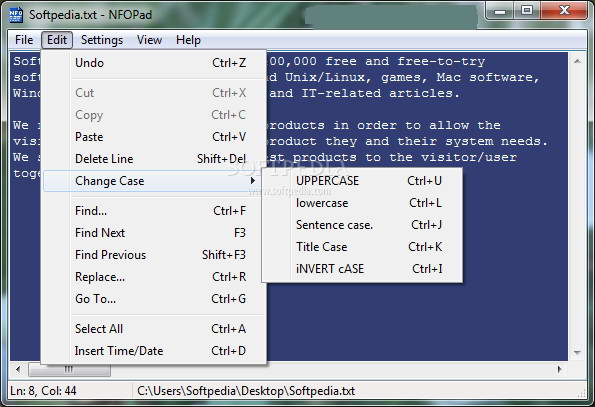
Task: Apply Title Case to the selection
Action: [x=362, y=247]
